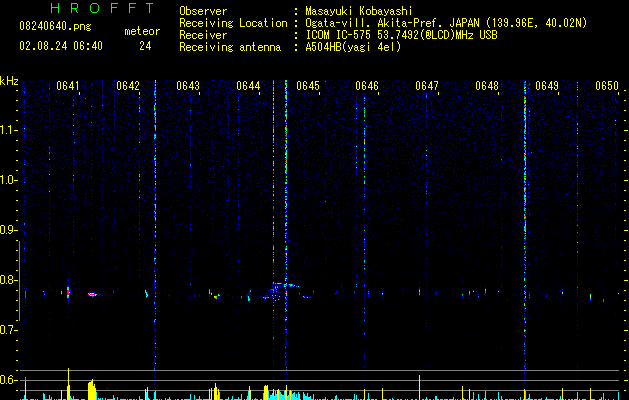Click the 1.1 kHz axis label

[8, 130]
